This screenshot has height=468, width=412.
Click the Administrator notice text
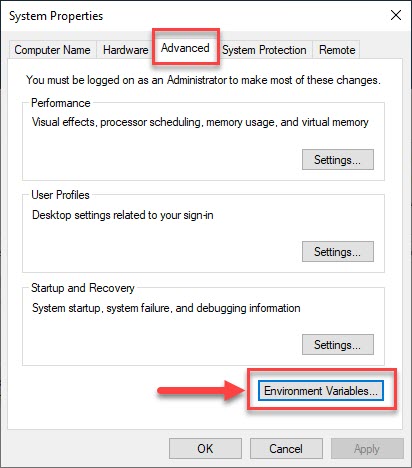[x=203, y=80]
